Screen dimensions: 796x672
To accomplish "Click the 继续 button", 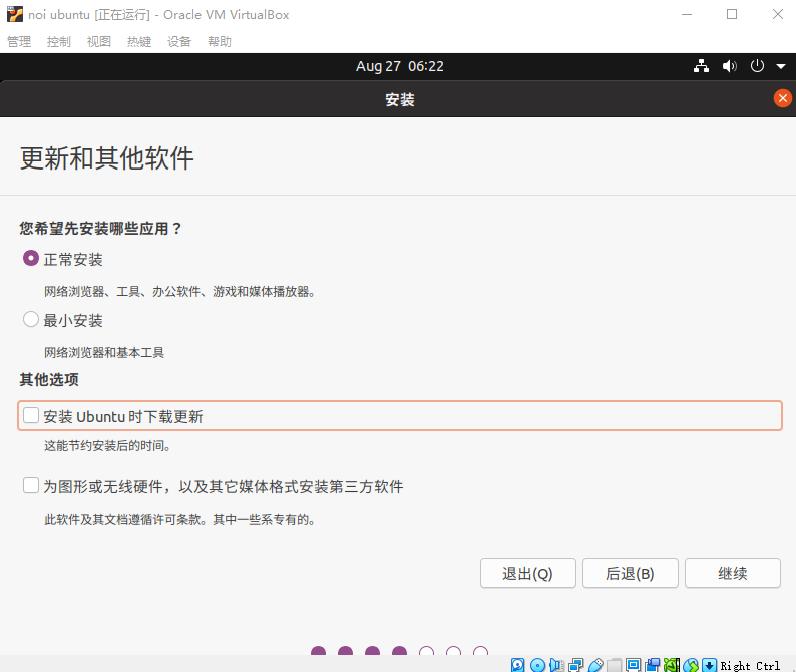I will (x=733, y=573).
